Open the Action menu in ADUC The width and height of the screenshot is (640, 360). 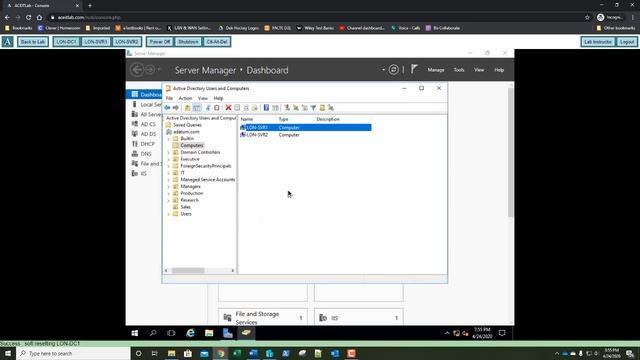(185, 98)
